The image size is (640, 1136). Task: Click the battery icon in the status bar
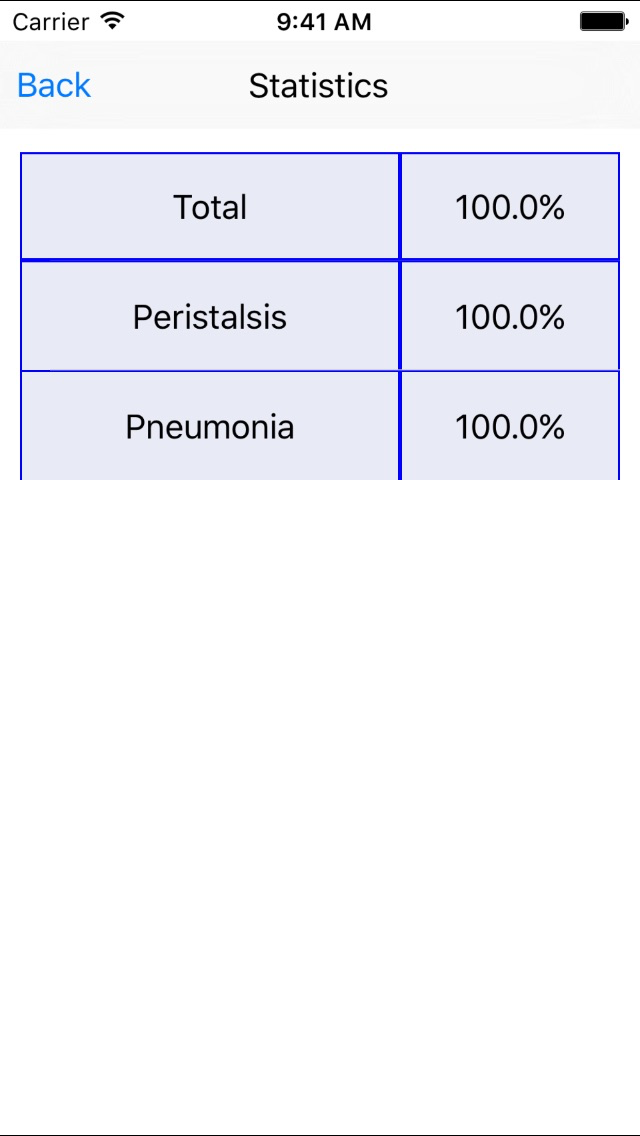[x=604, y=22]
